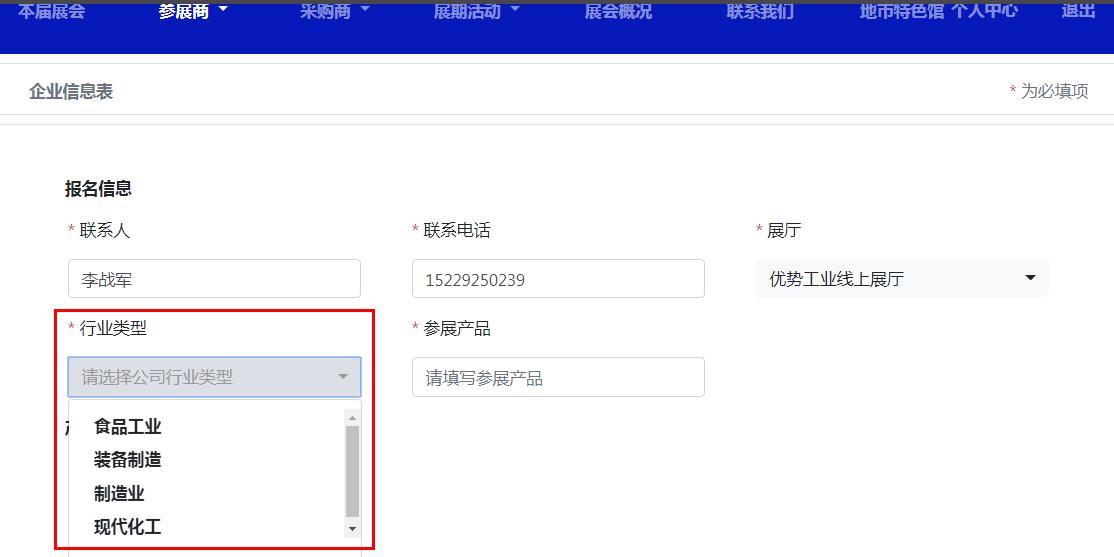Click 退出 to log out
Image resolution: width=1114 pixels, height=557 pixels.
click(x=1078, y=12)
